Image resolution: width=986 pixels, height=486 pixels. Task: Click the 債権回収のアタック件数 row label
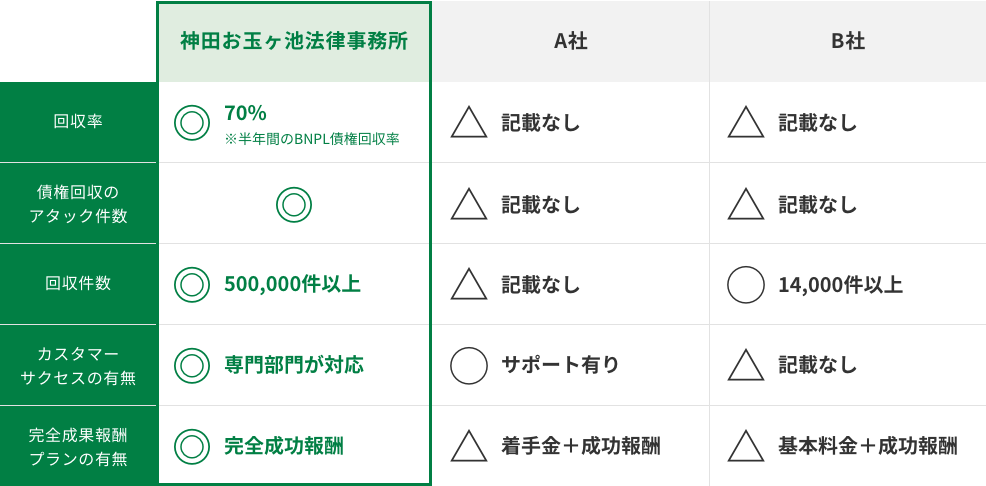click(78, 203)
